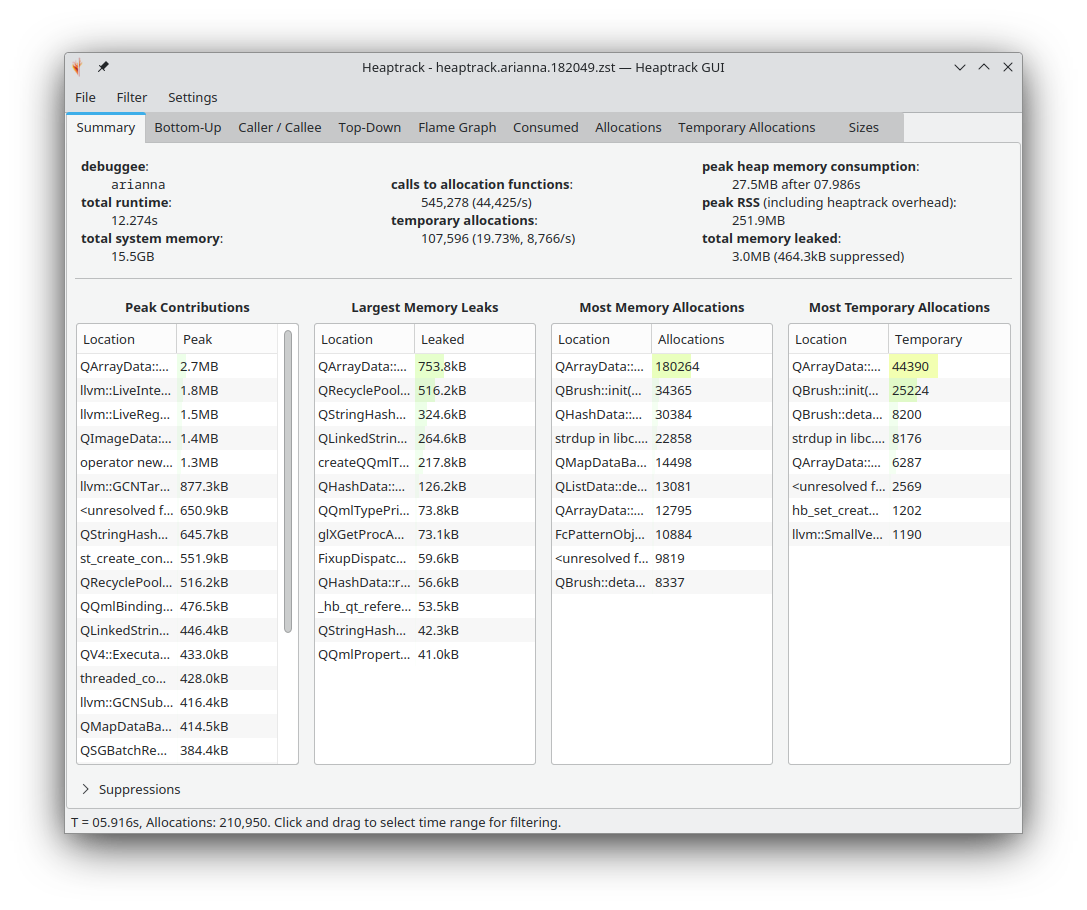Go to the Sizes tab
Screen dimensions: 1087x910
pos(863,127)
